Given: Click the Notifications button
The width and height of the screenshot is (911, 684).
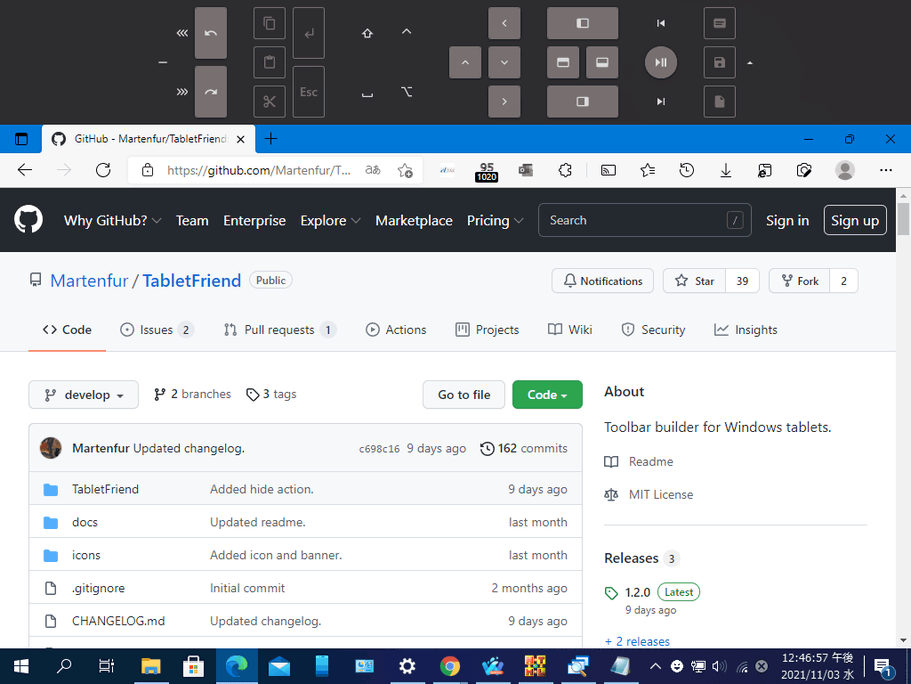Looking at the screenshot, I should point(602,281).
